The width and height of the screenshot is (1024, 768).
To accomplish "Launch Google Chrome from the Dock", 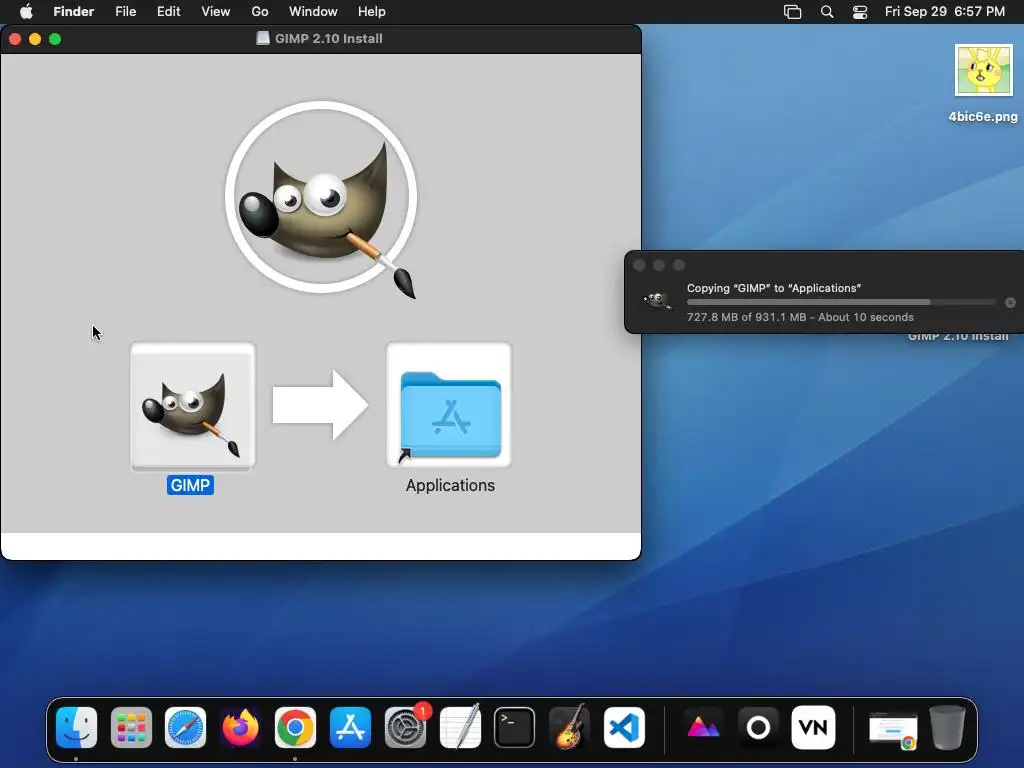I will pos(295,727).
